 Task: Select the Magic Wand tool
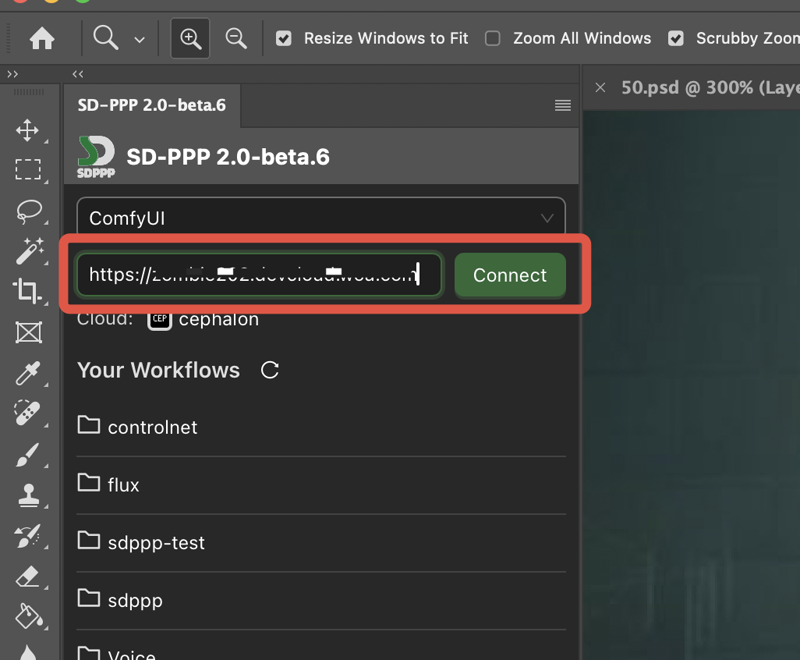click(29, 251)
